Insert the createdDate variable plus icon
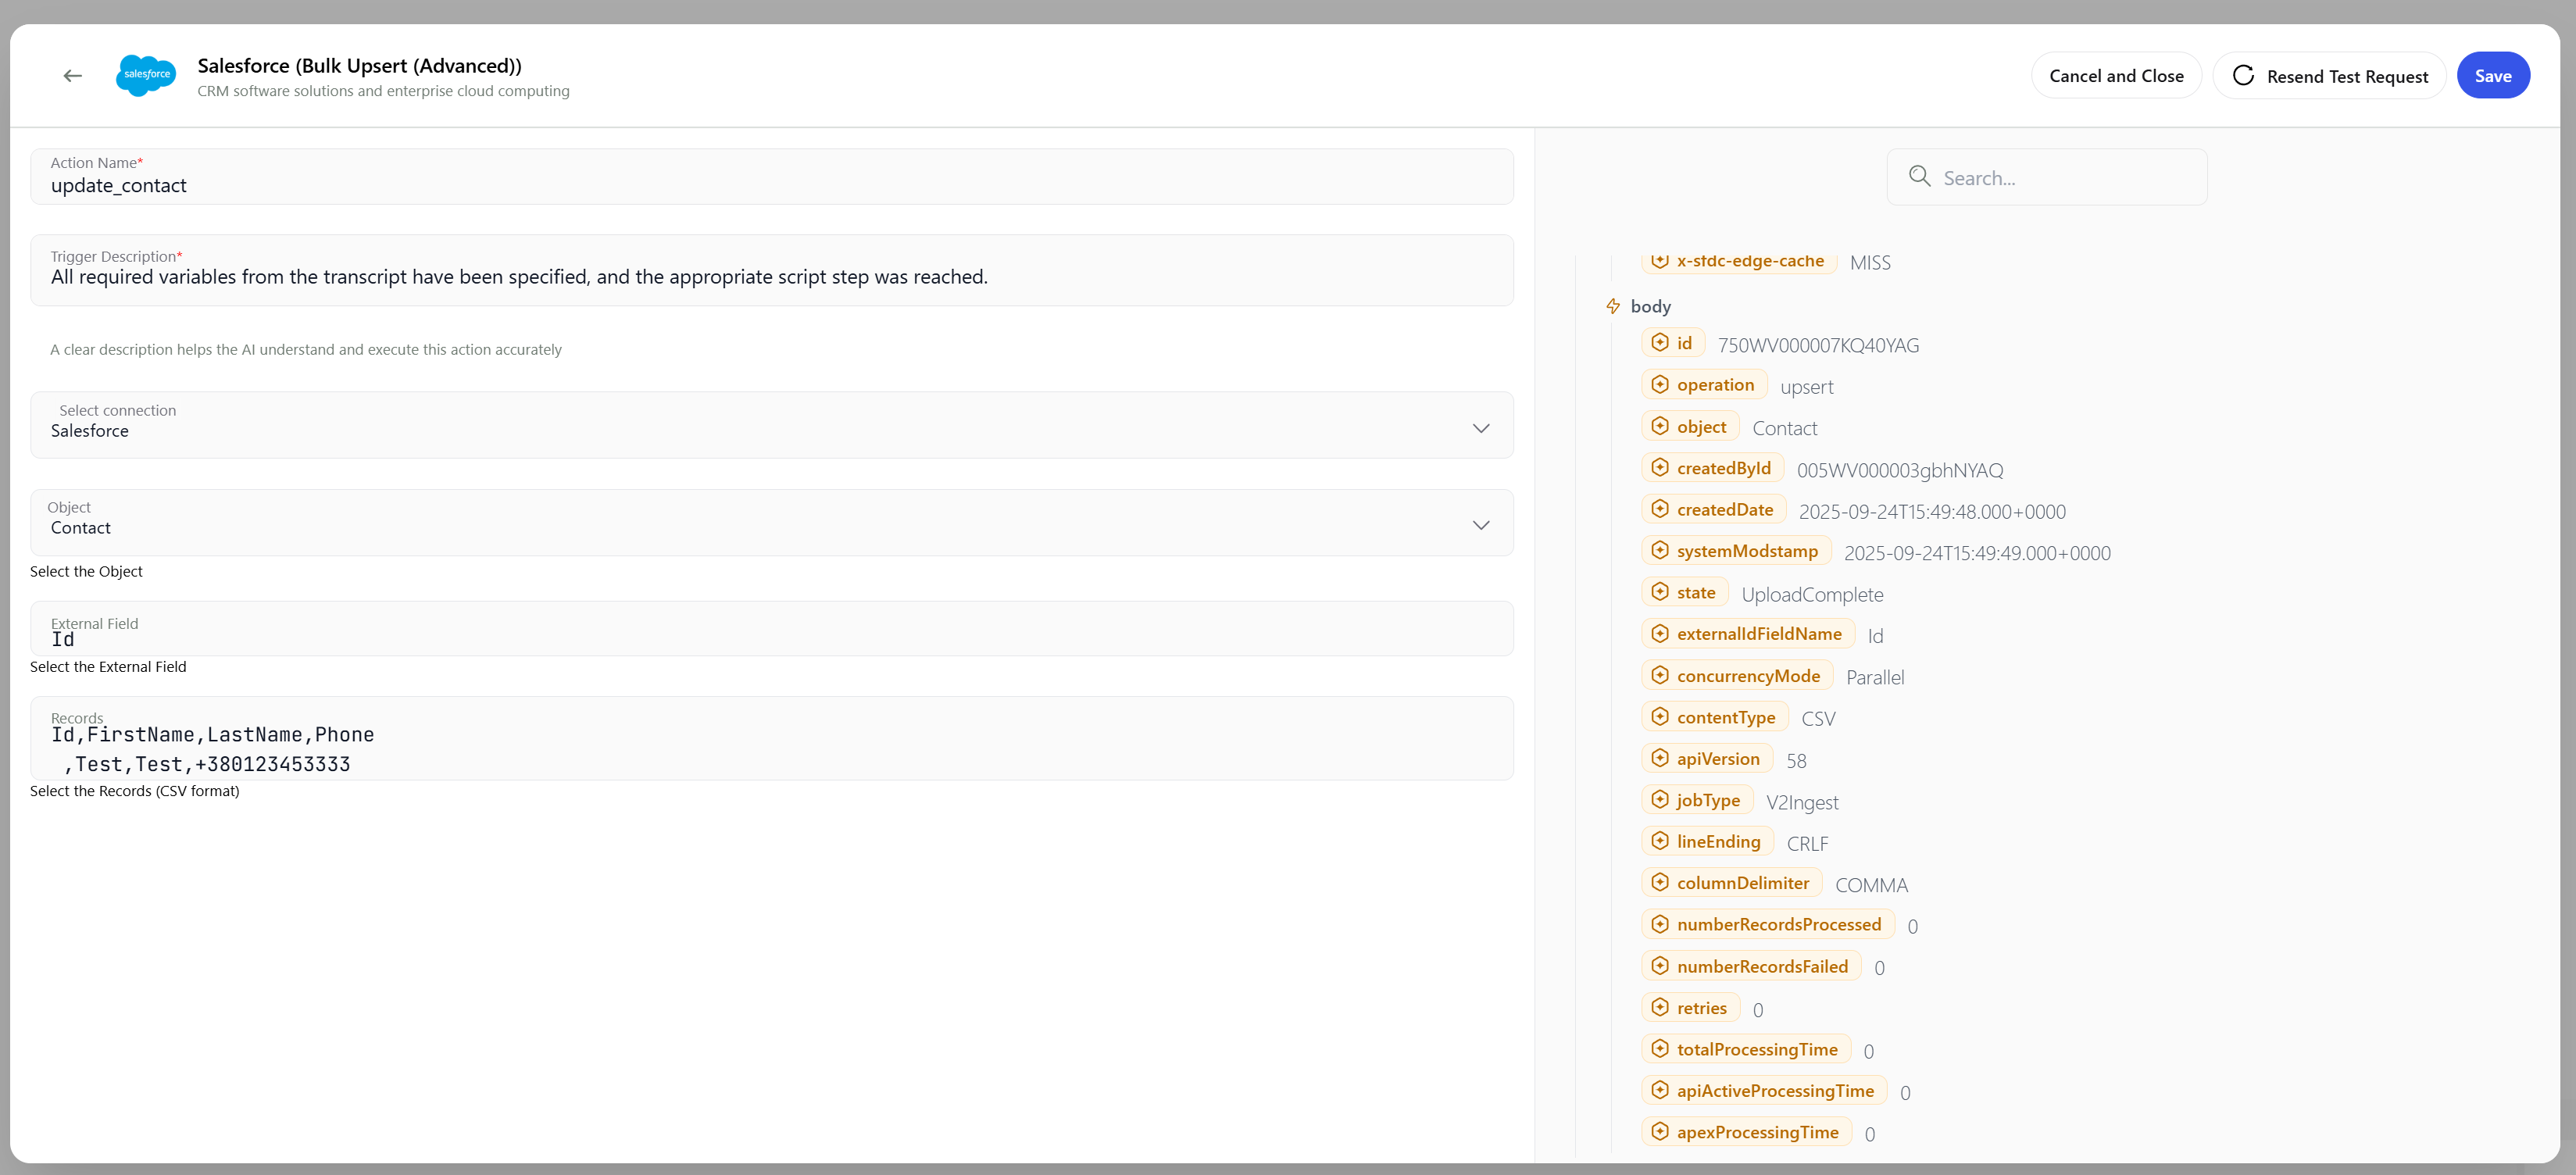The height and width of the screenshot is (1175, 2576). [1660, 509]
